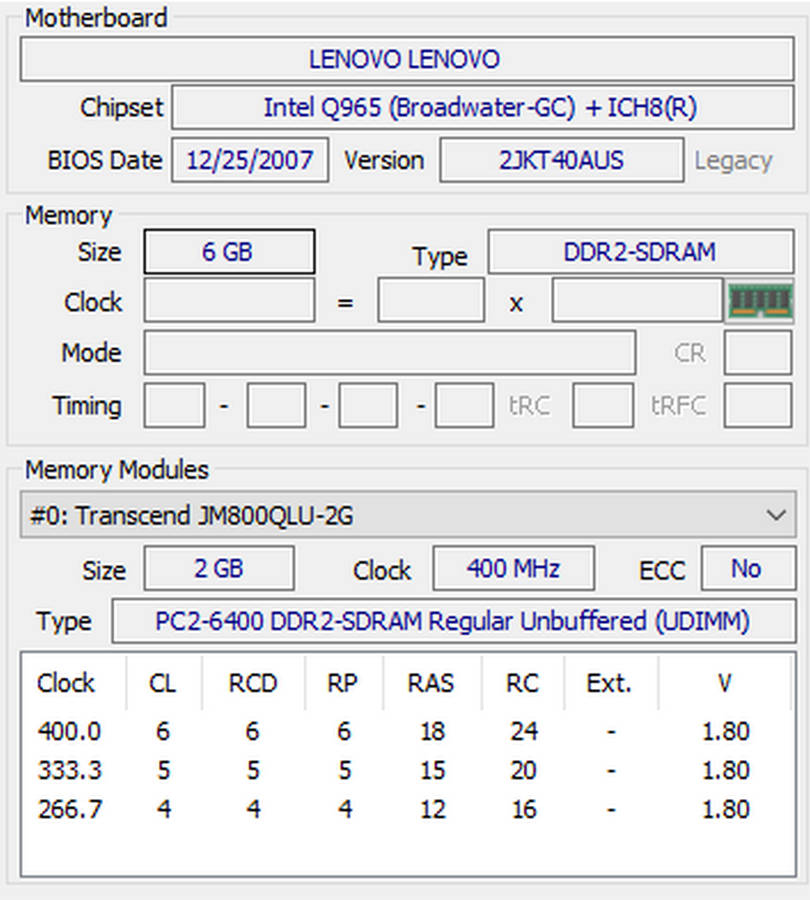Expand the memory module dropdown arrow
810x900 pixels.
[x=775, y=516]
